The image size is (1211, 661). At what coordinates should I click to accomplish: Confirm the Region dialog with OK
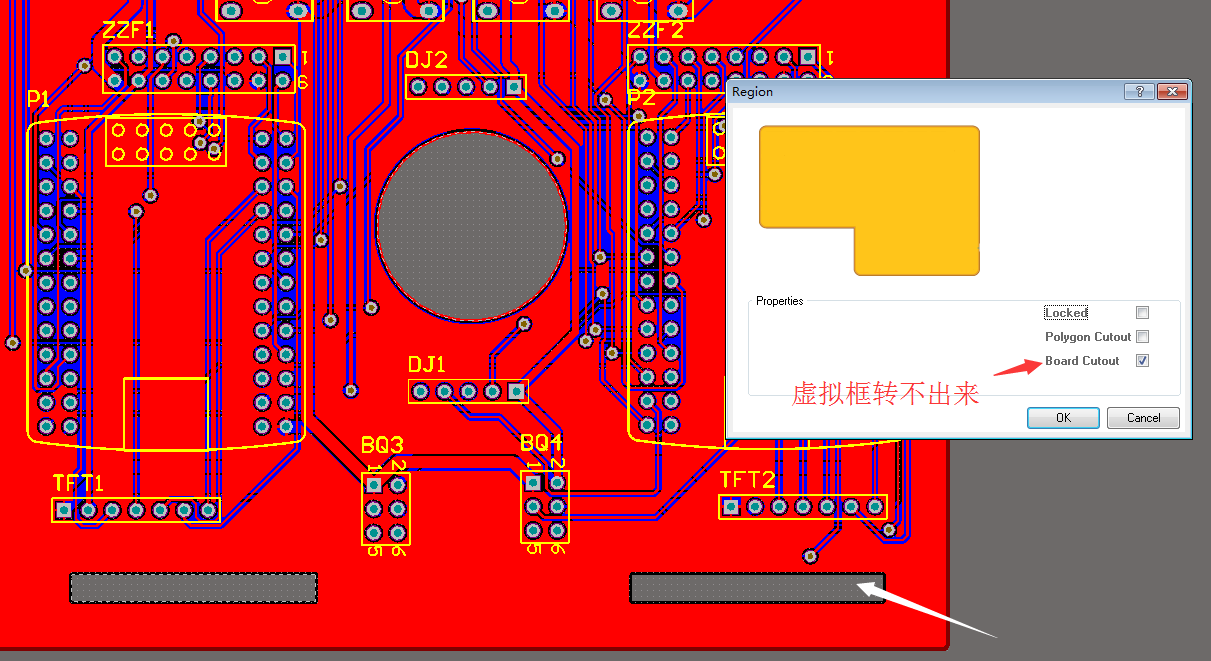(x=1063, y=418)
